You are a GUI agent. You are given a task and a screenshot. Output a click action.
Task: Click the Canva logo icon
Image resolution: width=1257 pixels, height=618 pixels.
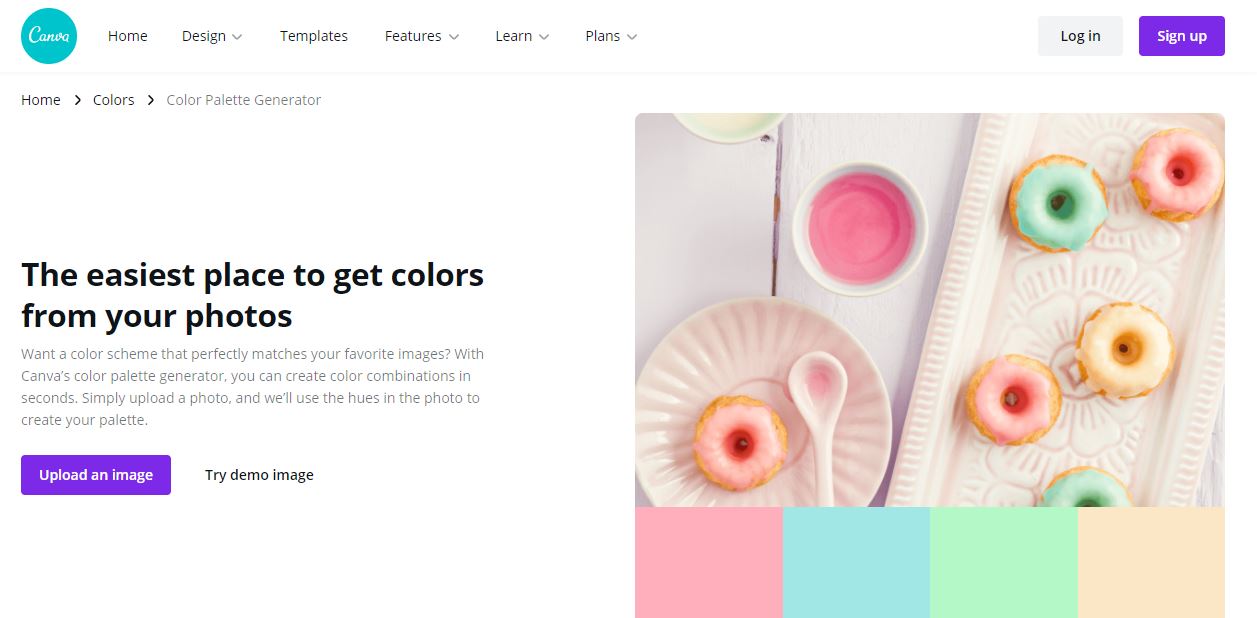pos(48,36)
